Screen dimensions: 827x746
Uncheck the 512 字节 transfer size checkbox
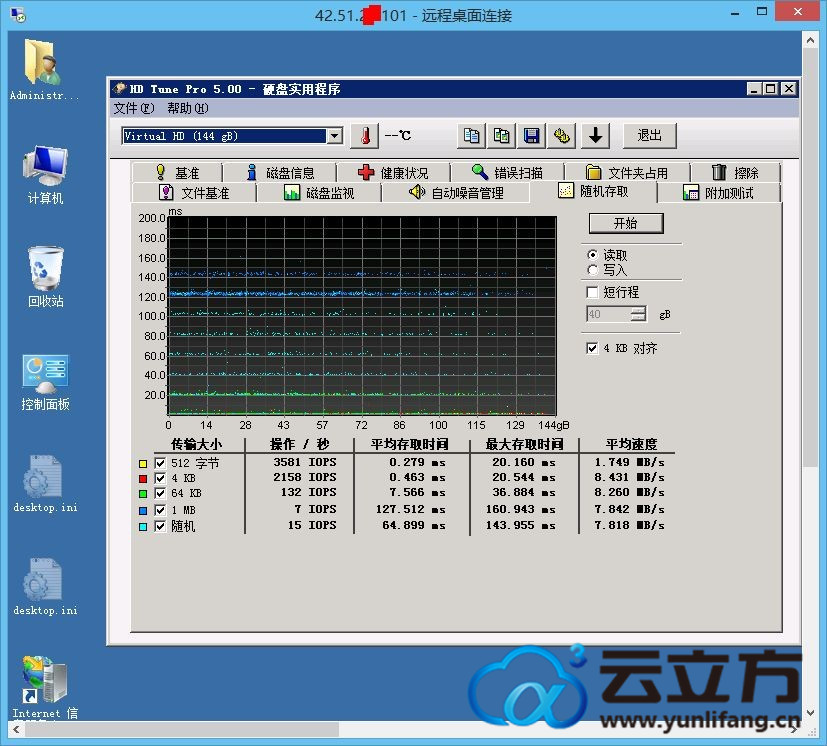click(160, 463)
